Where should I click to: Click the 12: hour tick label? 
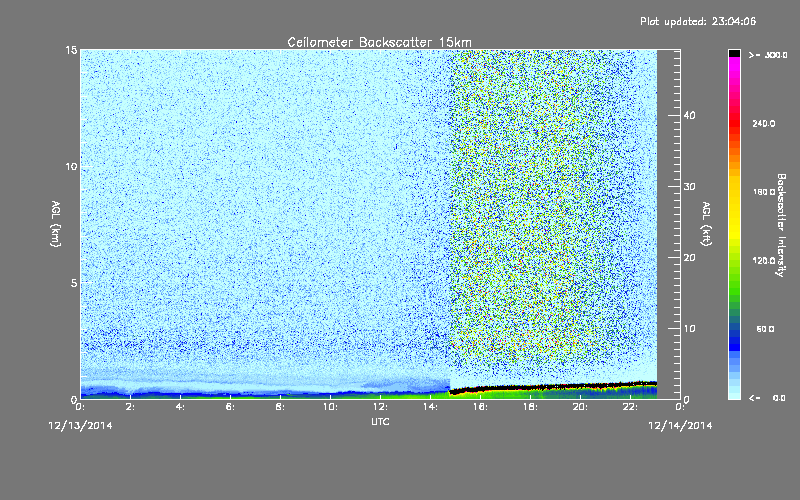(x=380, y=407)
